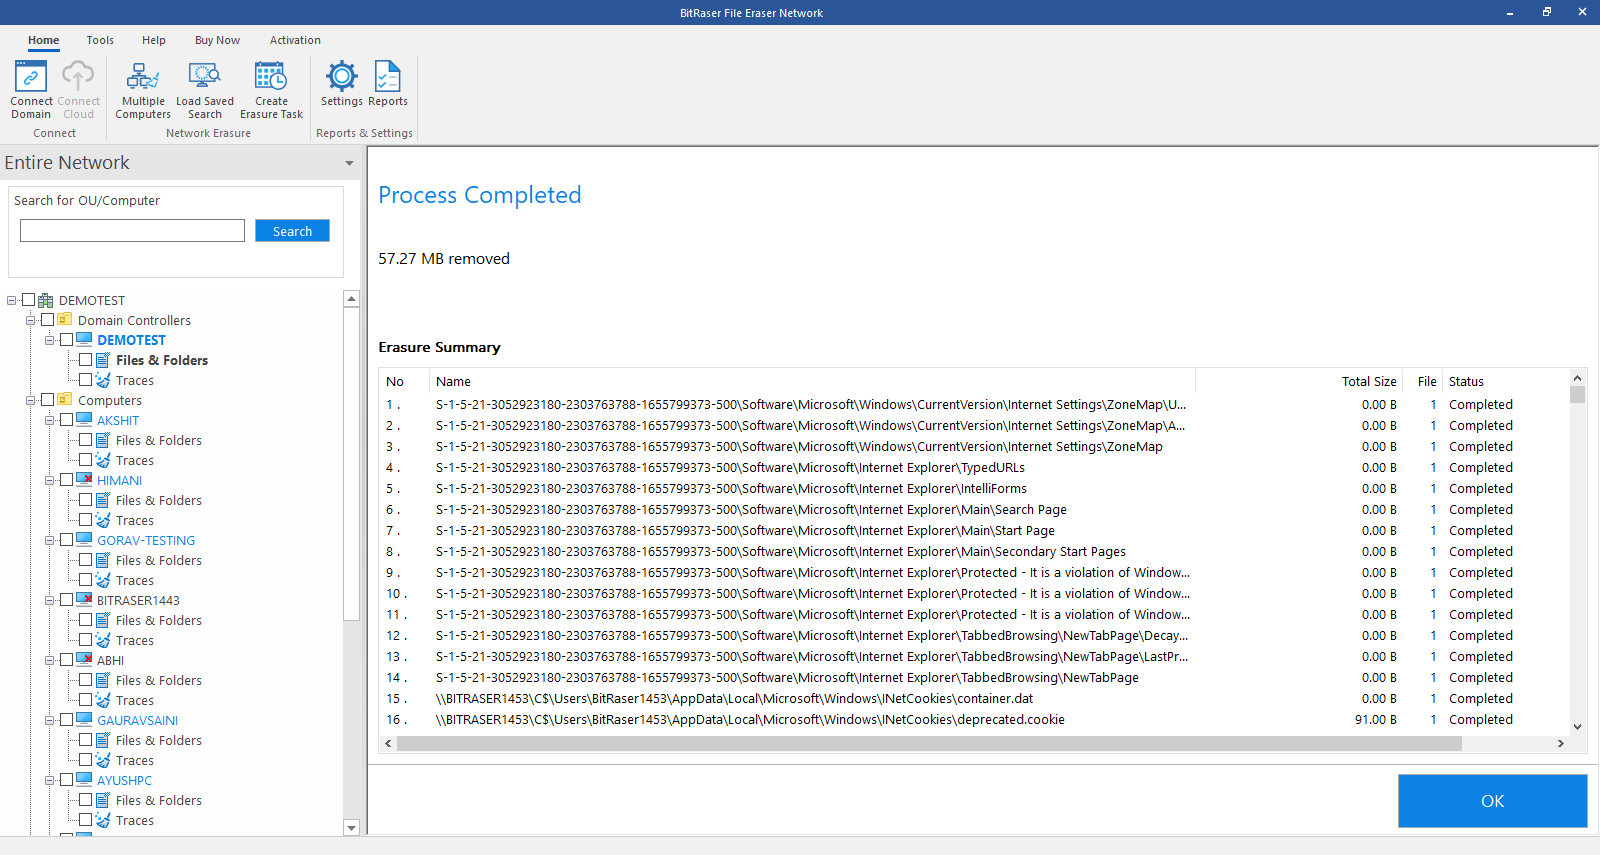The width and height of the screenshot is (1600, 855).
Task: Check Traces checkbox under HIMANI
Action: (x=85, y=520)
